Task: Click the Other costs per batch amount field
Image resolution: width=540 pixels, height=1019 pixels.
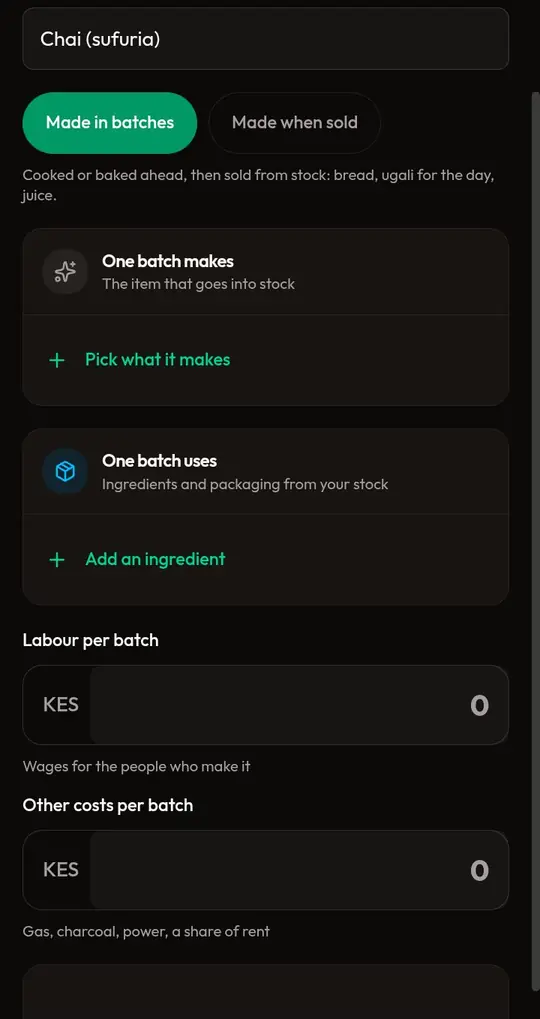Action: coord(299,870)
